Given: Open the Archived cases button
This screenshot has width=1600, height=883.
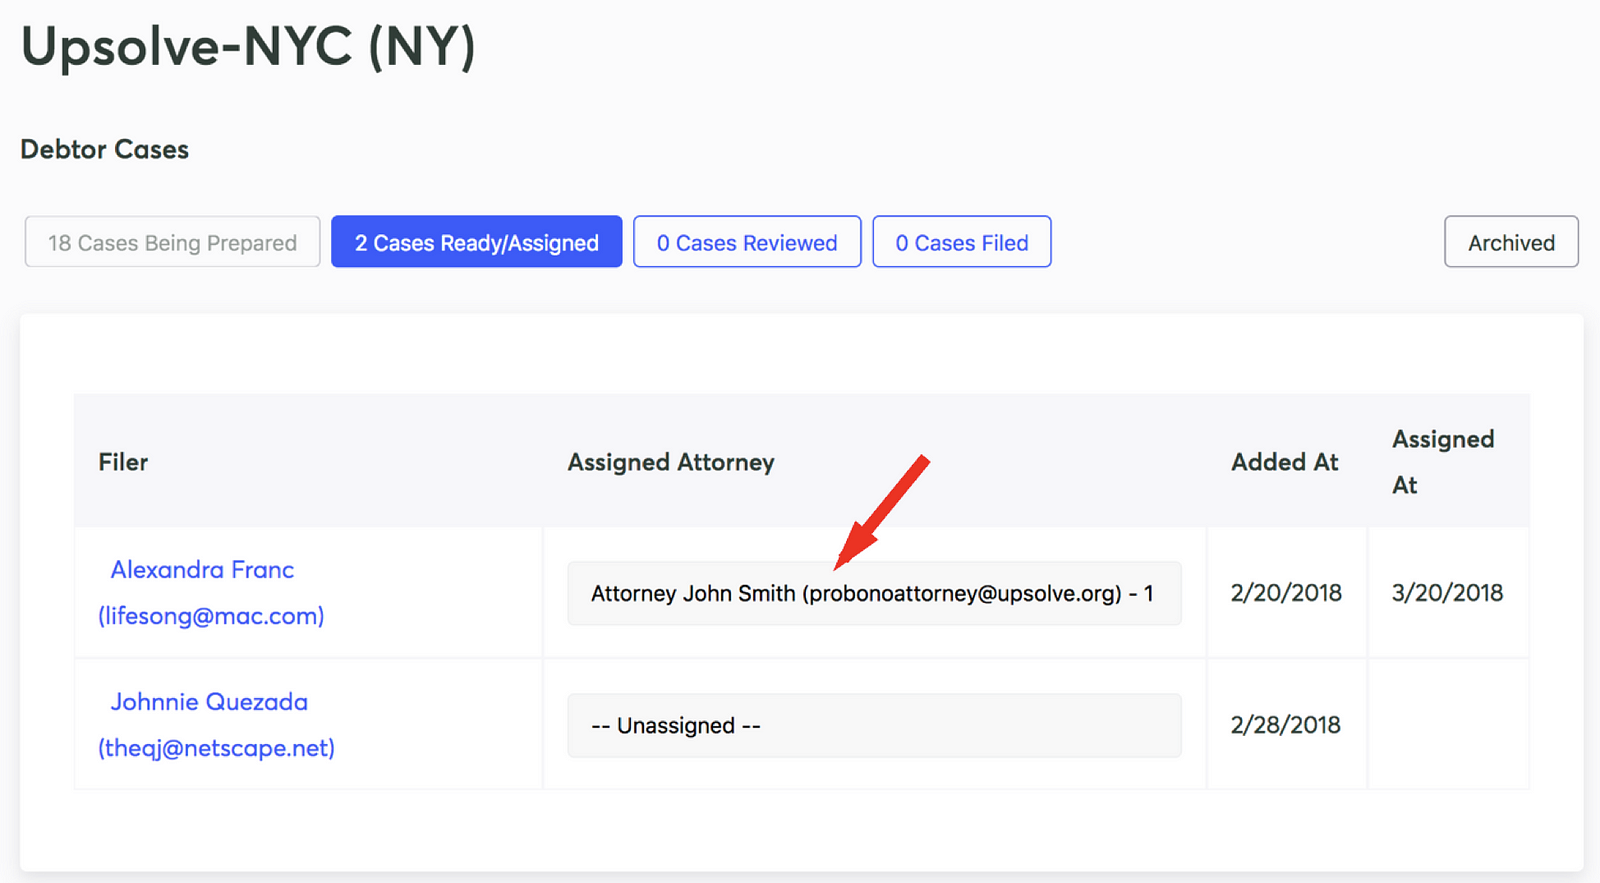Looking at the screenshot, I should click(x=1511, y=242).
